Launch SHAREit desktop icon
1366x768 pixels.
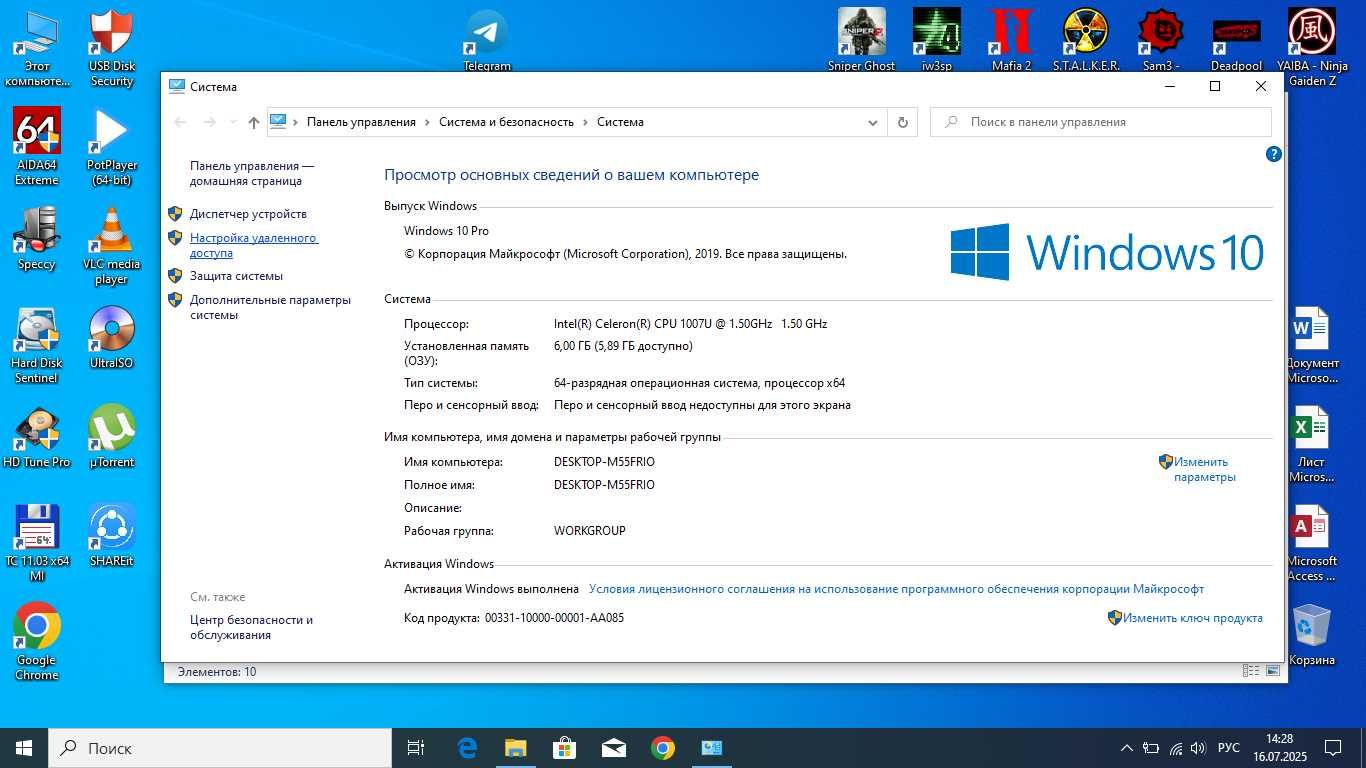click(x=112, y=535)
